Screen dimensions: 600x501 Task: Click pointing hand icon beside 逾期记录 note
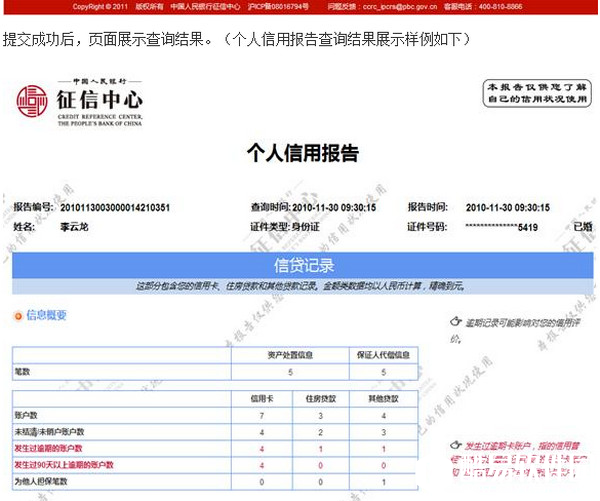445,323
